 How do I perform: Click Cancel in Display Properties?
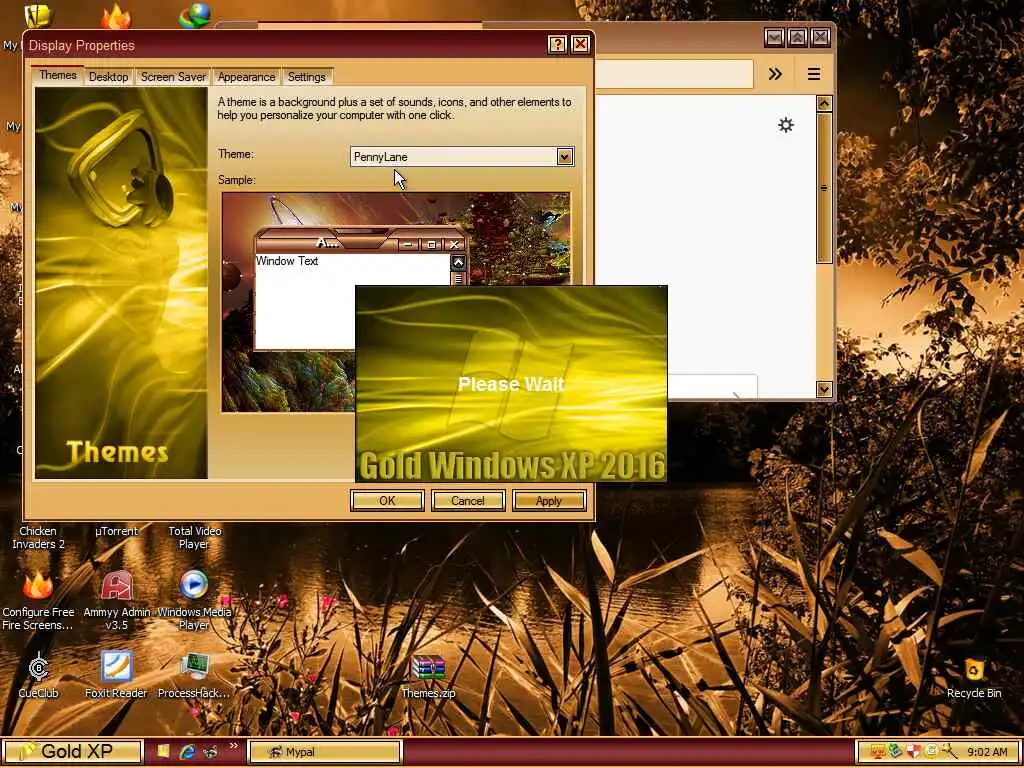click(x=468, y=501)
